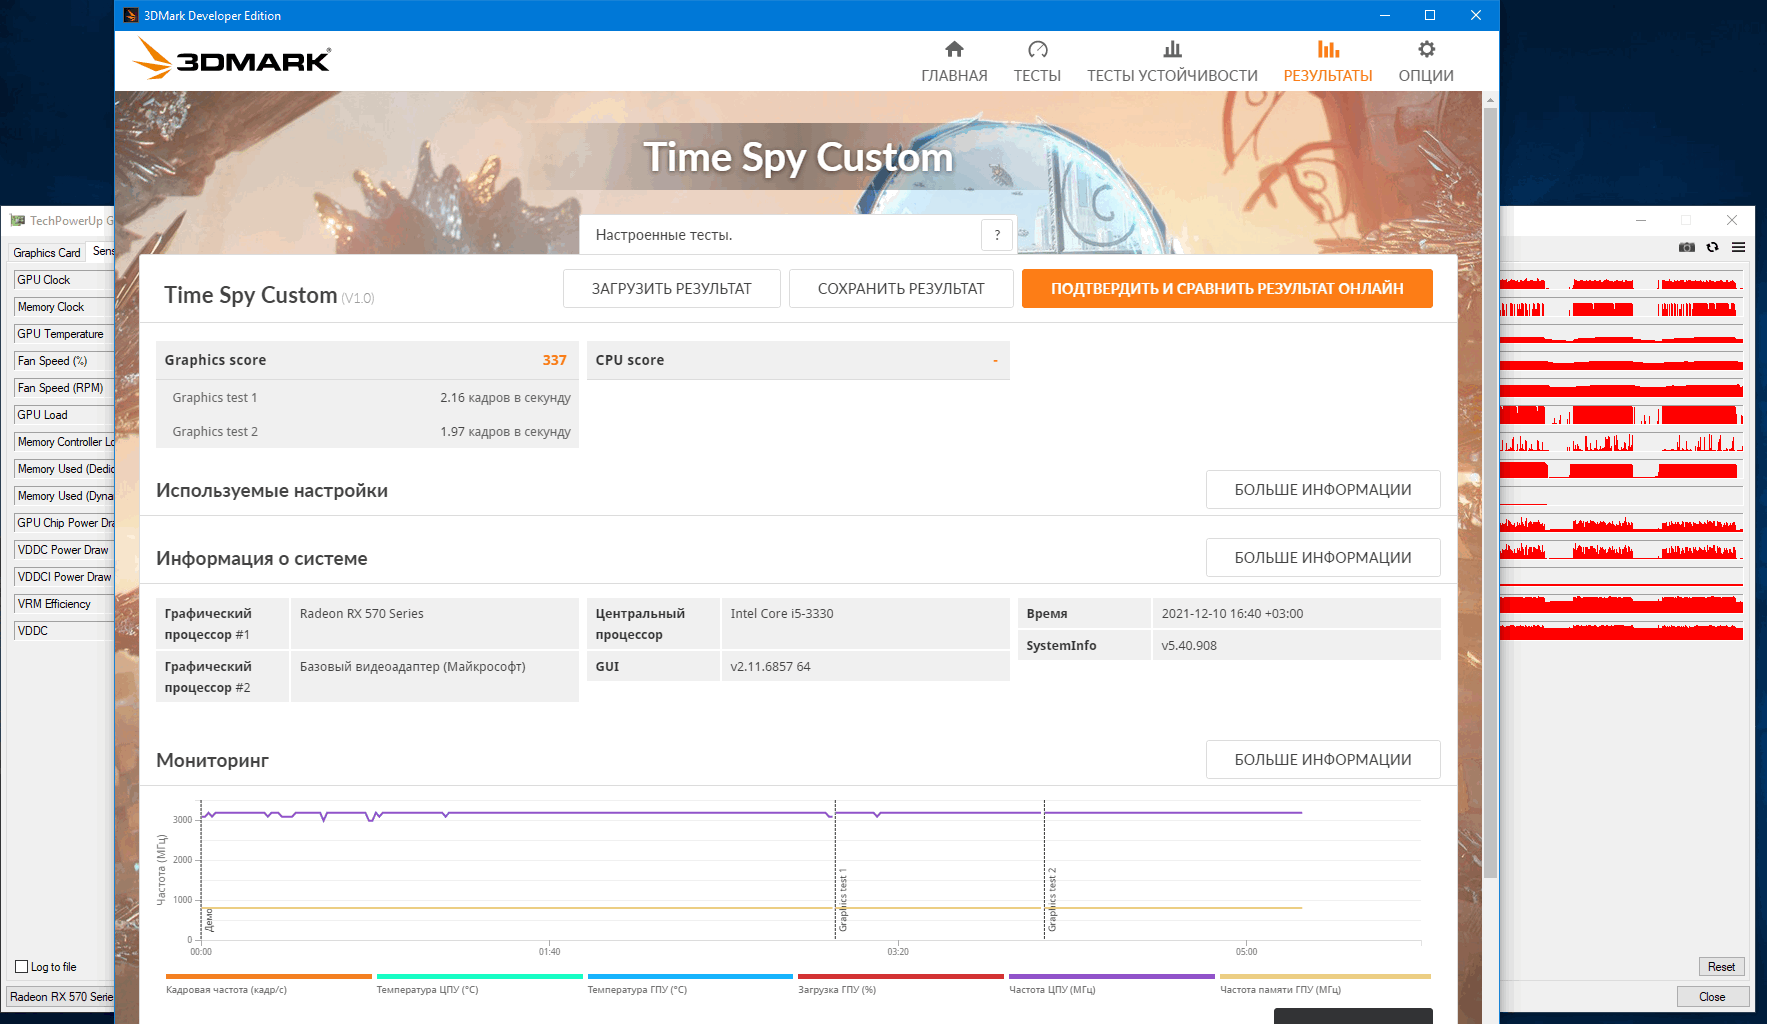Click the yellow Частота памяти ГПУ legend bar
The height and width of the screenshot is (1024, 1767).
pyautogui.click(x=1325, y=976)
